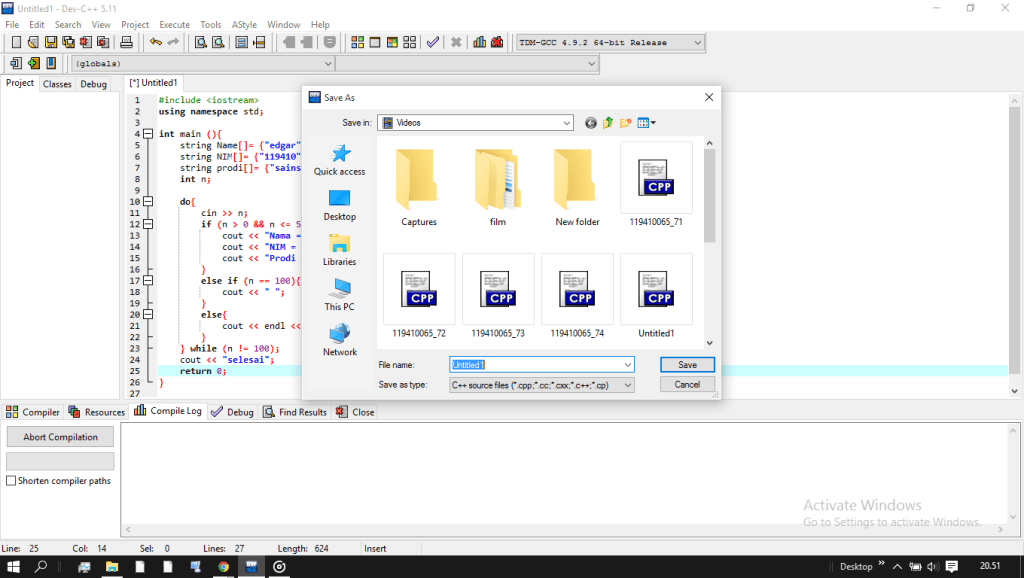The width and height of the screenshot is (1024, 578).
Task: Click the Up One Level icon in Save As
Action: point(608,123)
